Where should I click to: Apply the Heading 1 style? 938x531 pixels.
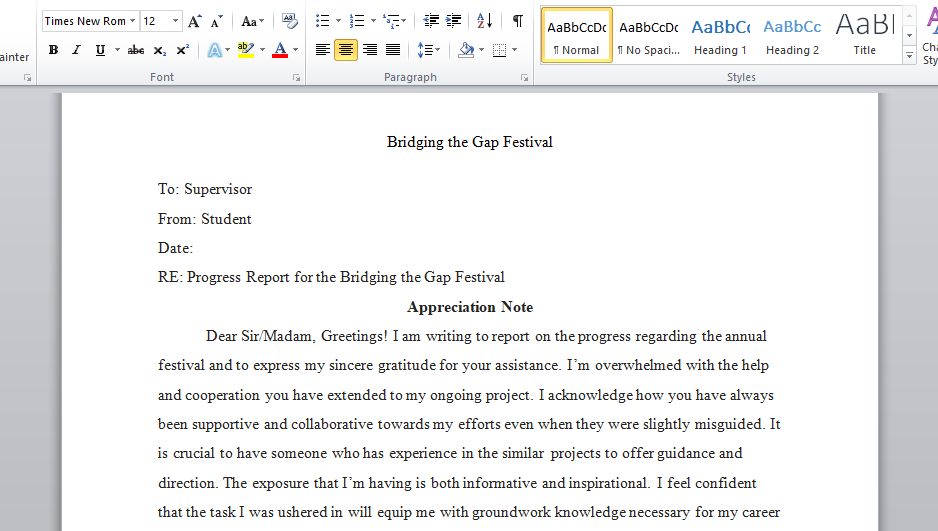click(720, 35)
